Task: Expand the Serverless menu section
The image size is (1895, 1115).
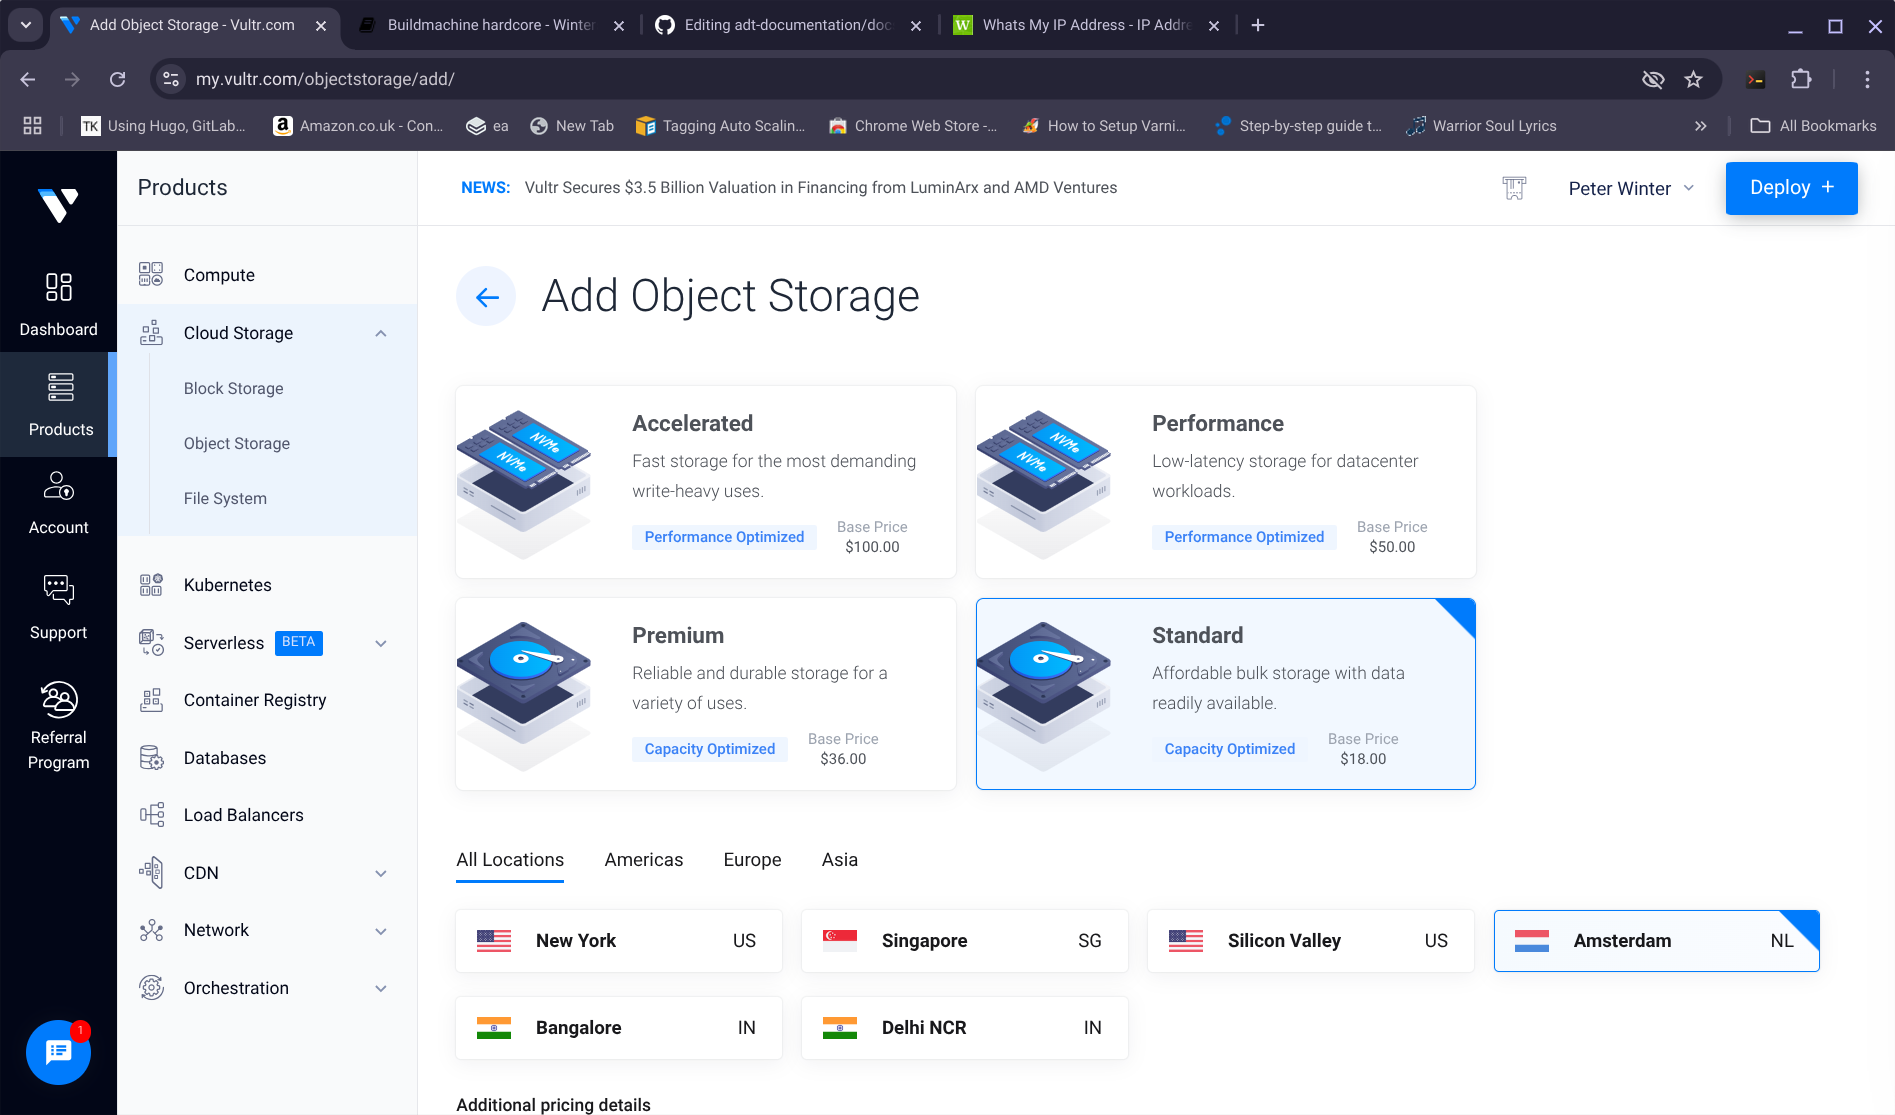Action: point(381,643)
